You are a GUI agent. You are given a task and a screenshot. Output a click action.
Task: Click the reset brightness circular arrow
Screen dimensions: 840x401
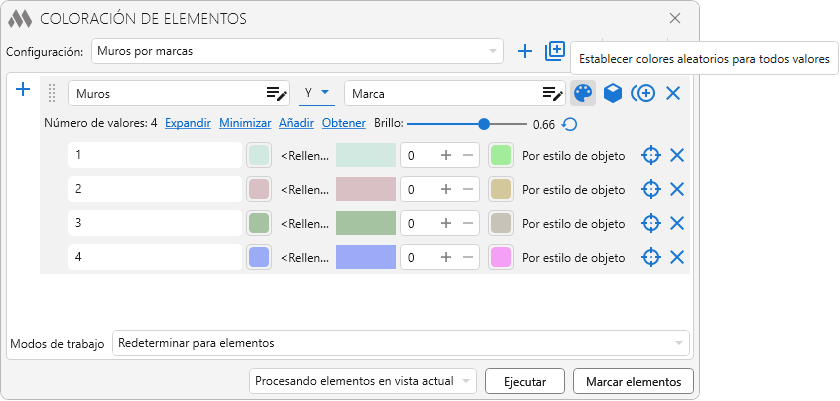point(569,124)
